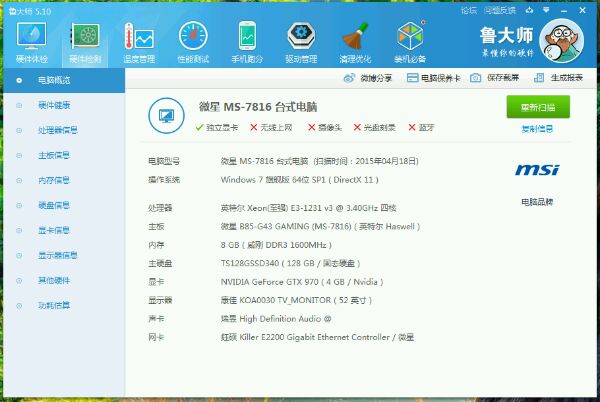Click the 蓝牙 bluetooth status indicator
The width and height of the screenshot is (600, 402).
[421, 127]
